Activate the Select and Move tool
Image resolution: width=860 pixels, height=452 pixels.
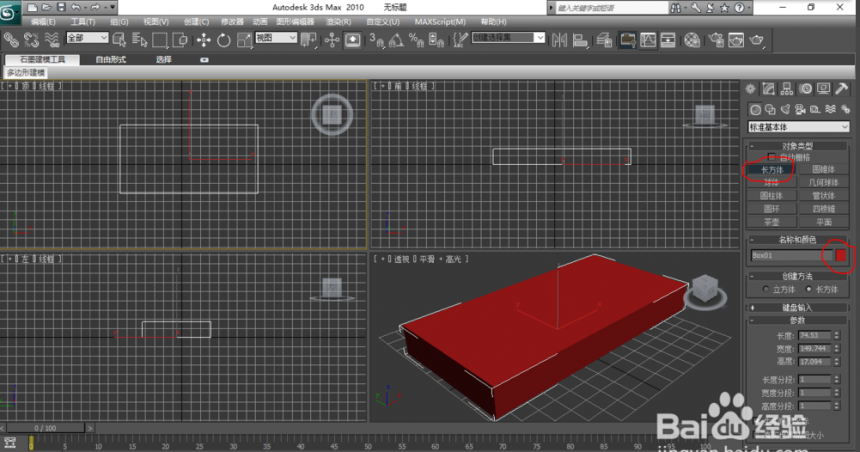click(x=203, y=39)
